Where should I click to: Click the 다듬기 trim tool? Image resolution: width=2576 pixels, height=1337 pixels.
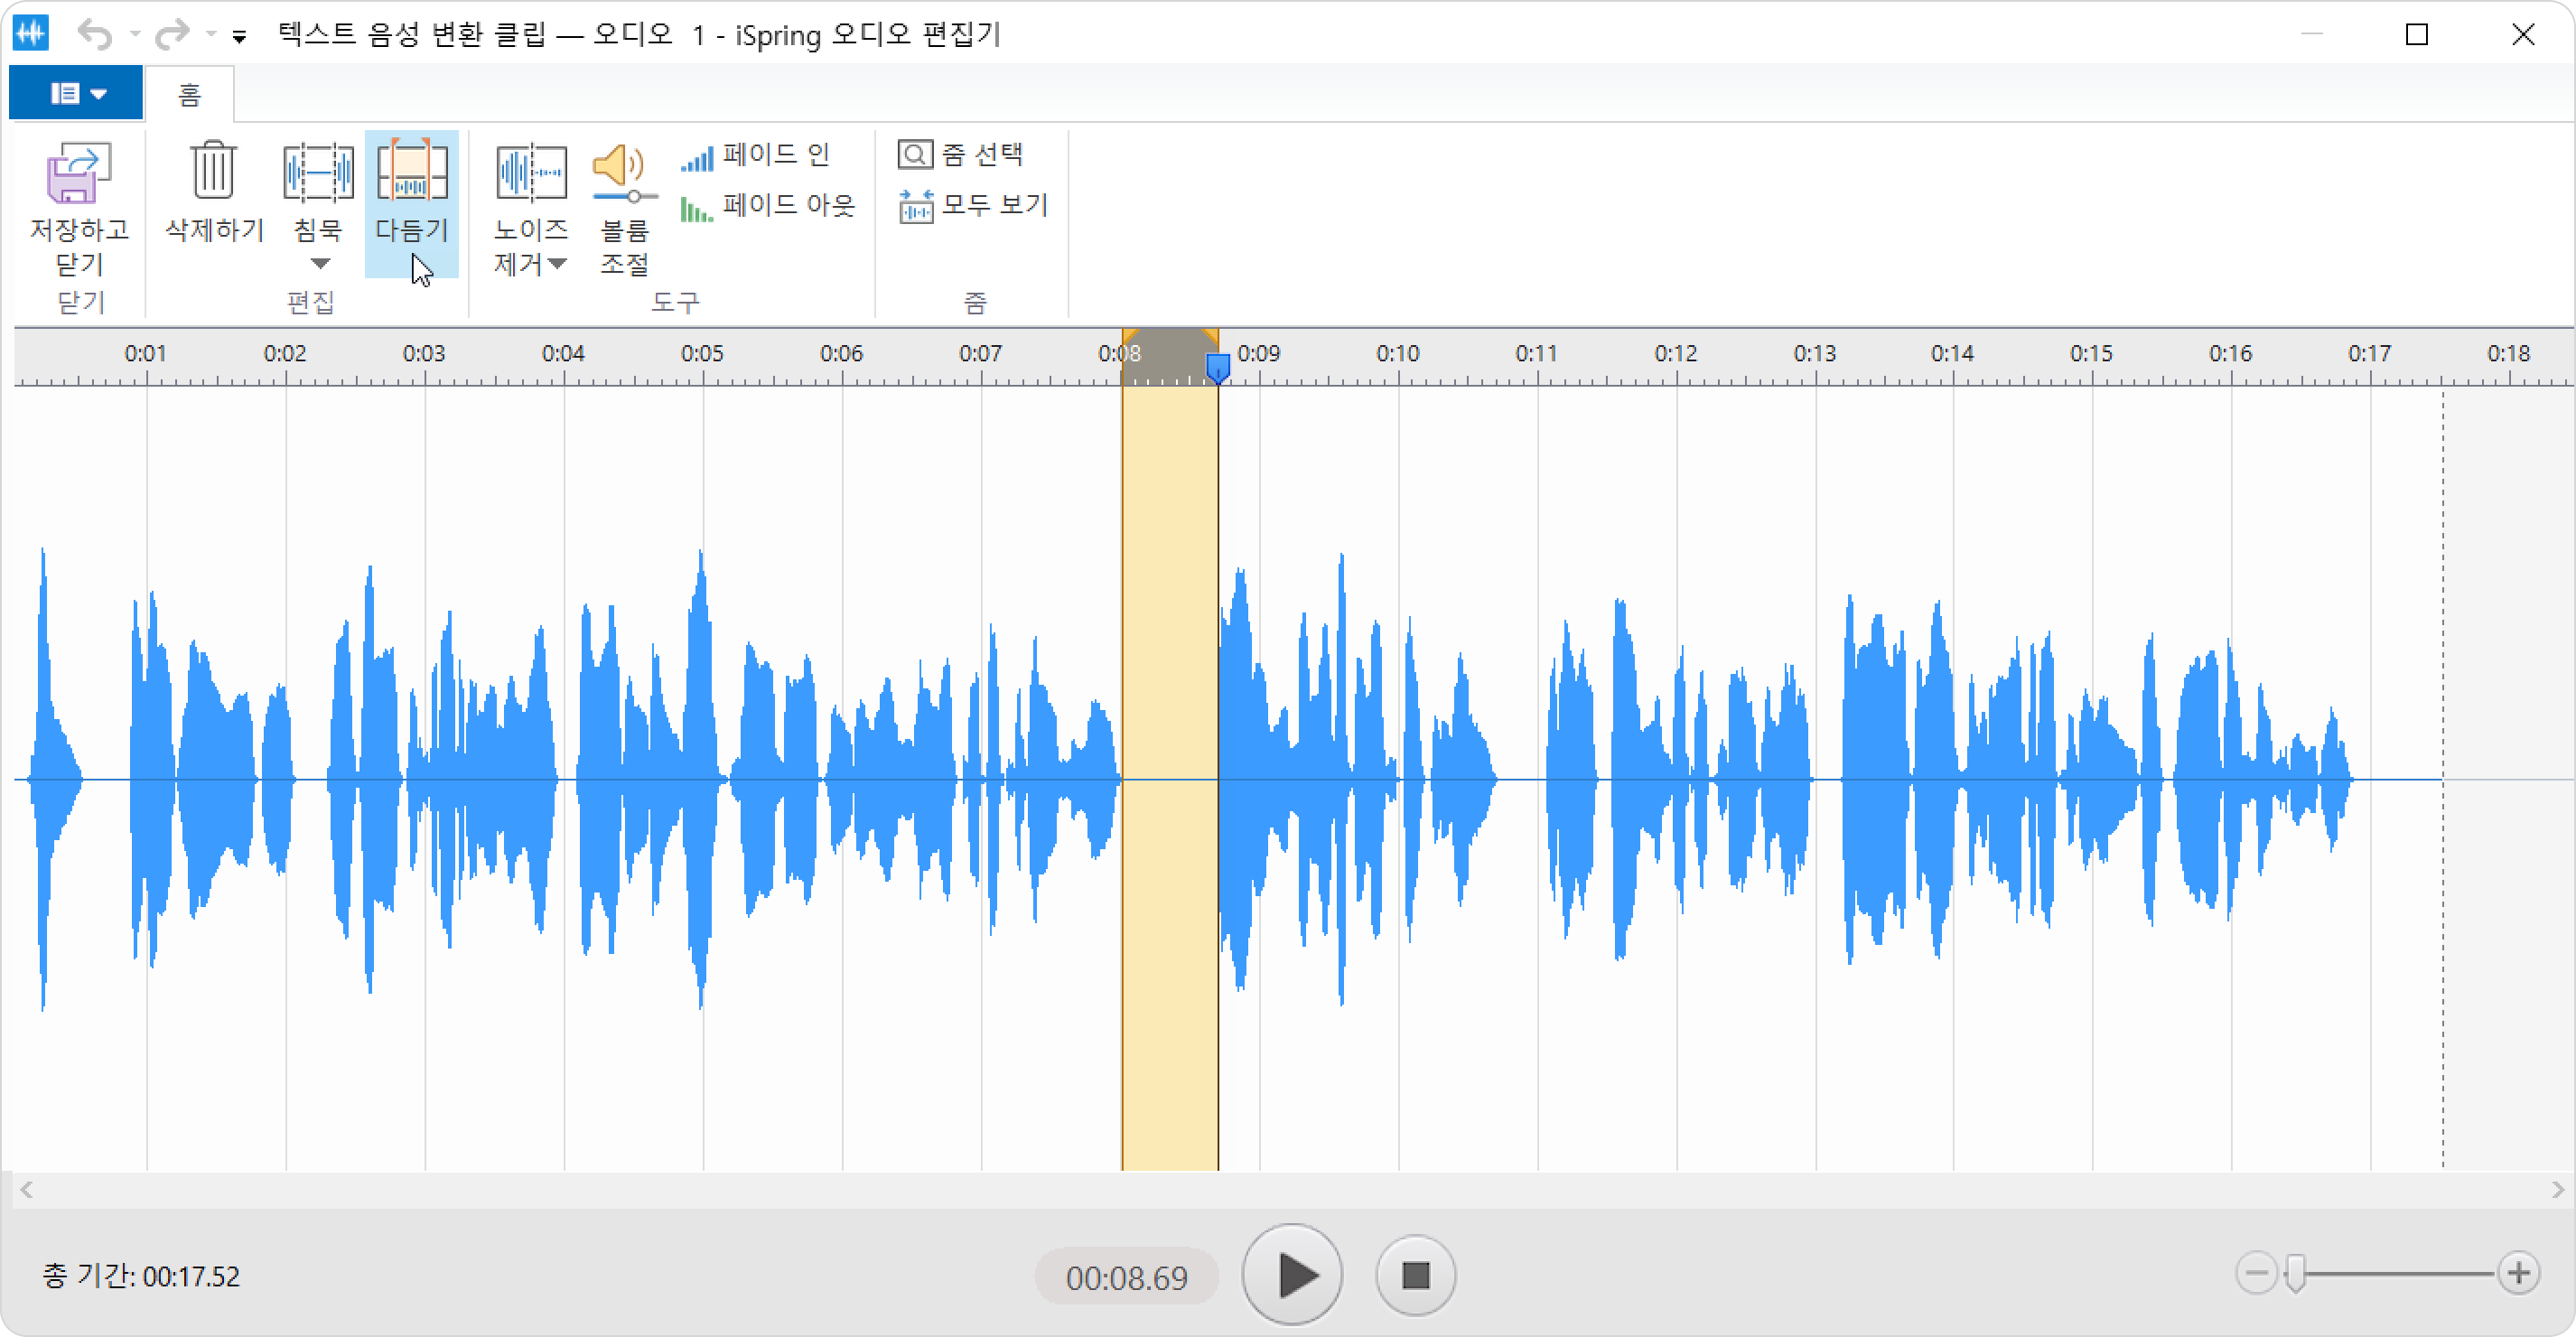coord(411,204)
